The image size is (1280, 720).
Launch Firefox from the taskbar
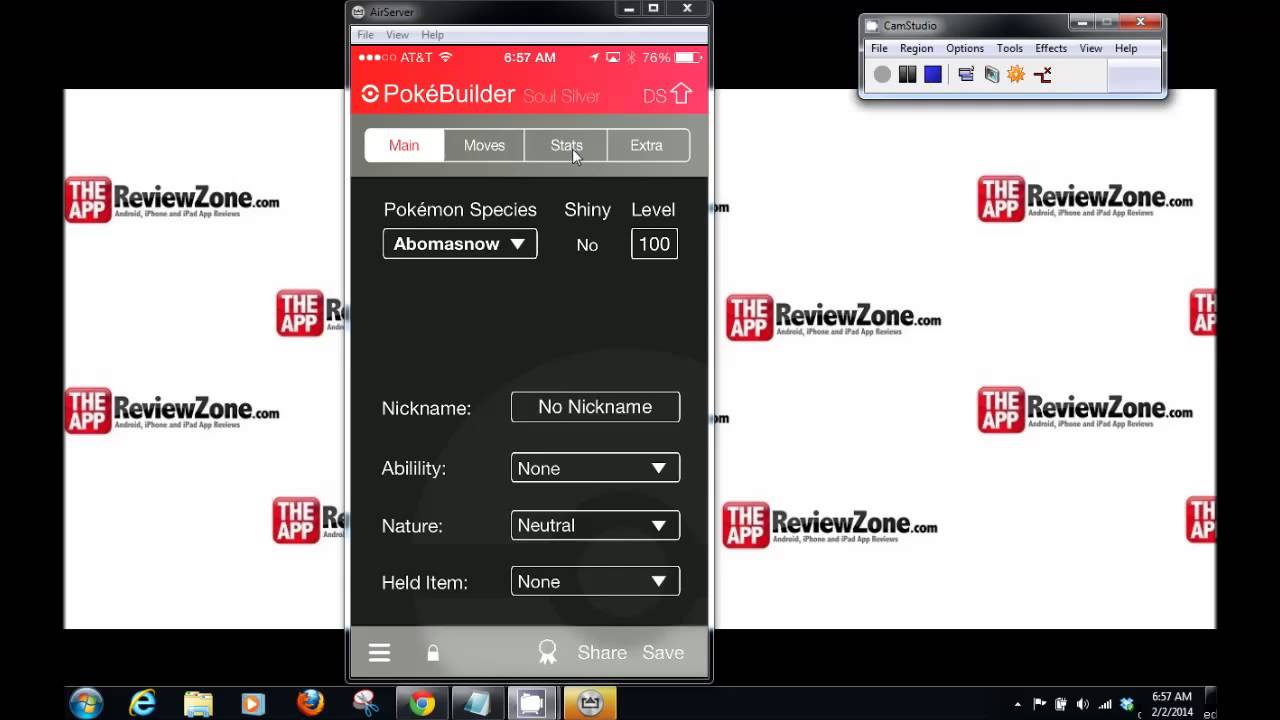tap(310, 703)
